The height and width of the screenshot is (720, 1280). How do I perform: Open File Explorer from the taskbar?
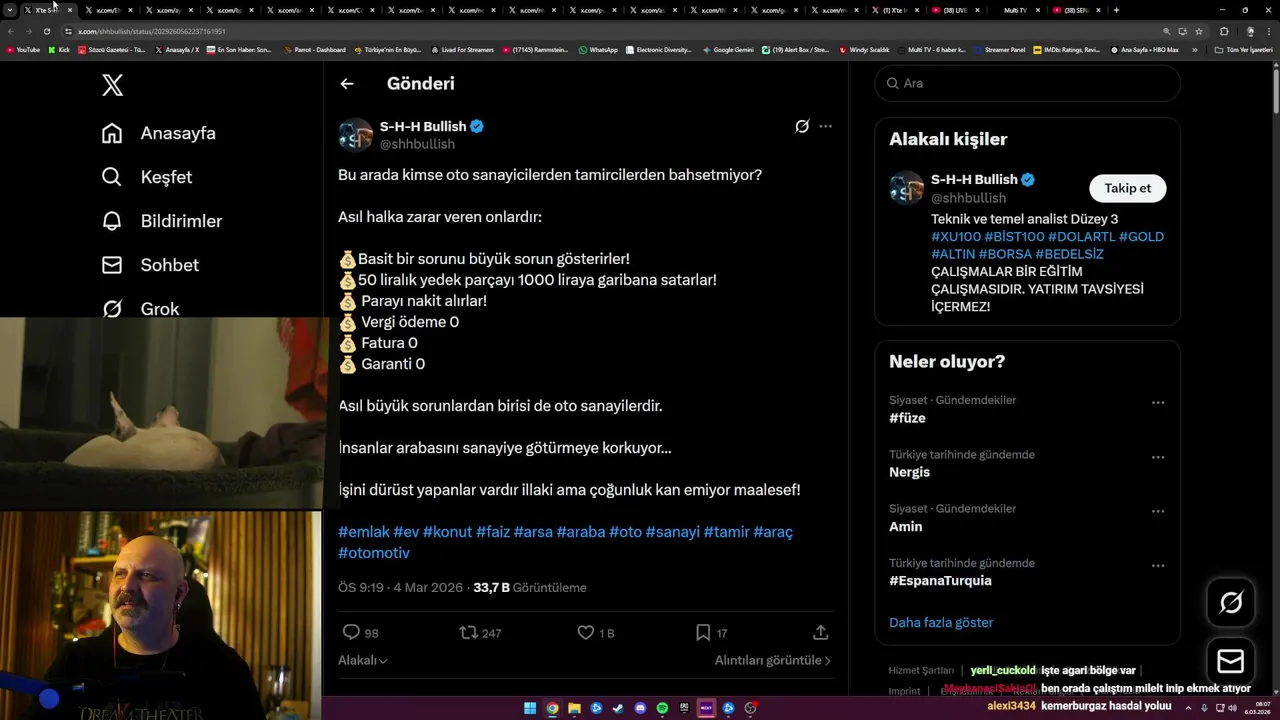[x=574, y=708]
